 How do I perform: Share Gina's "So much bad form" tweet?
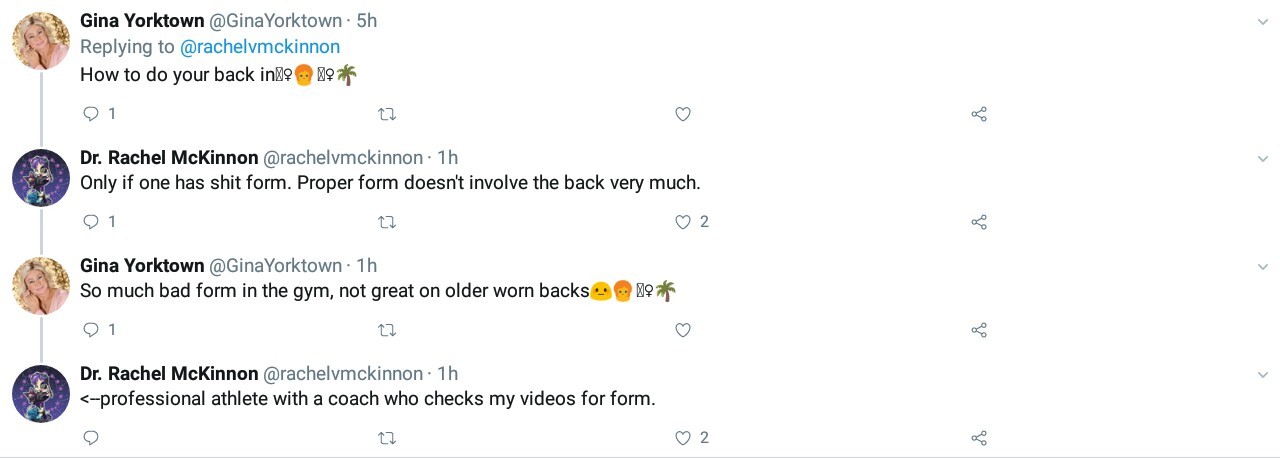coord(979,330)
